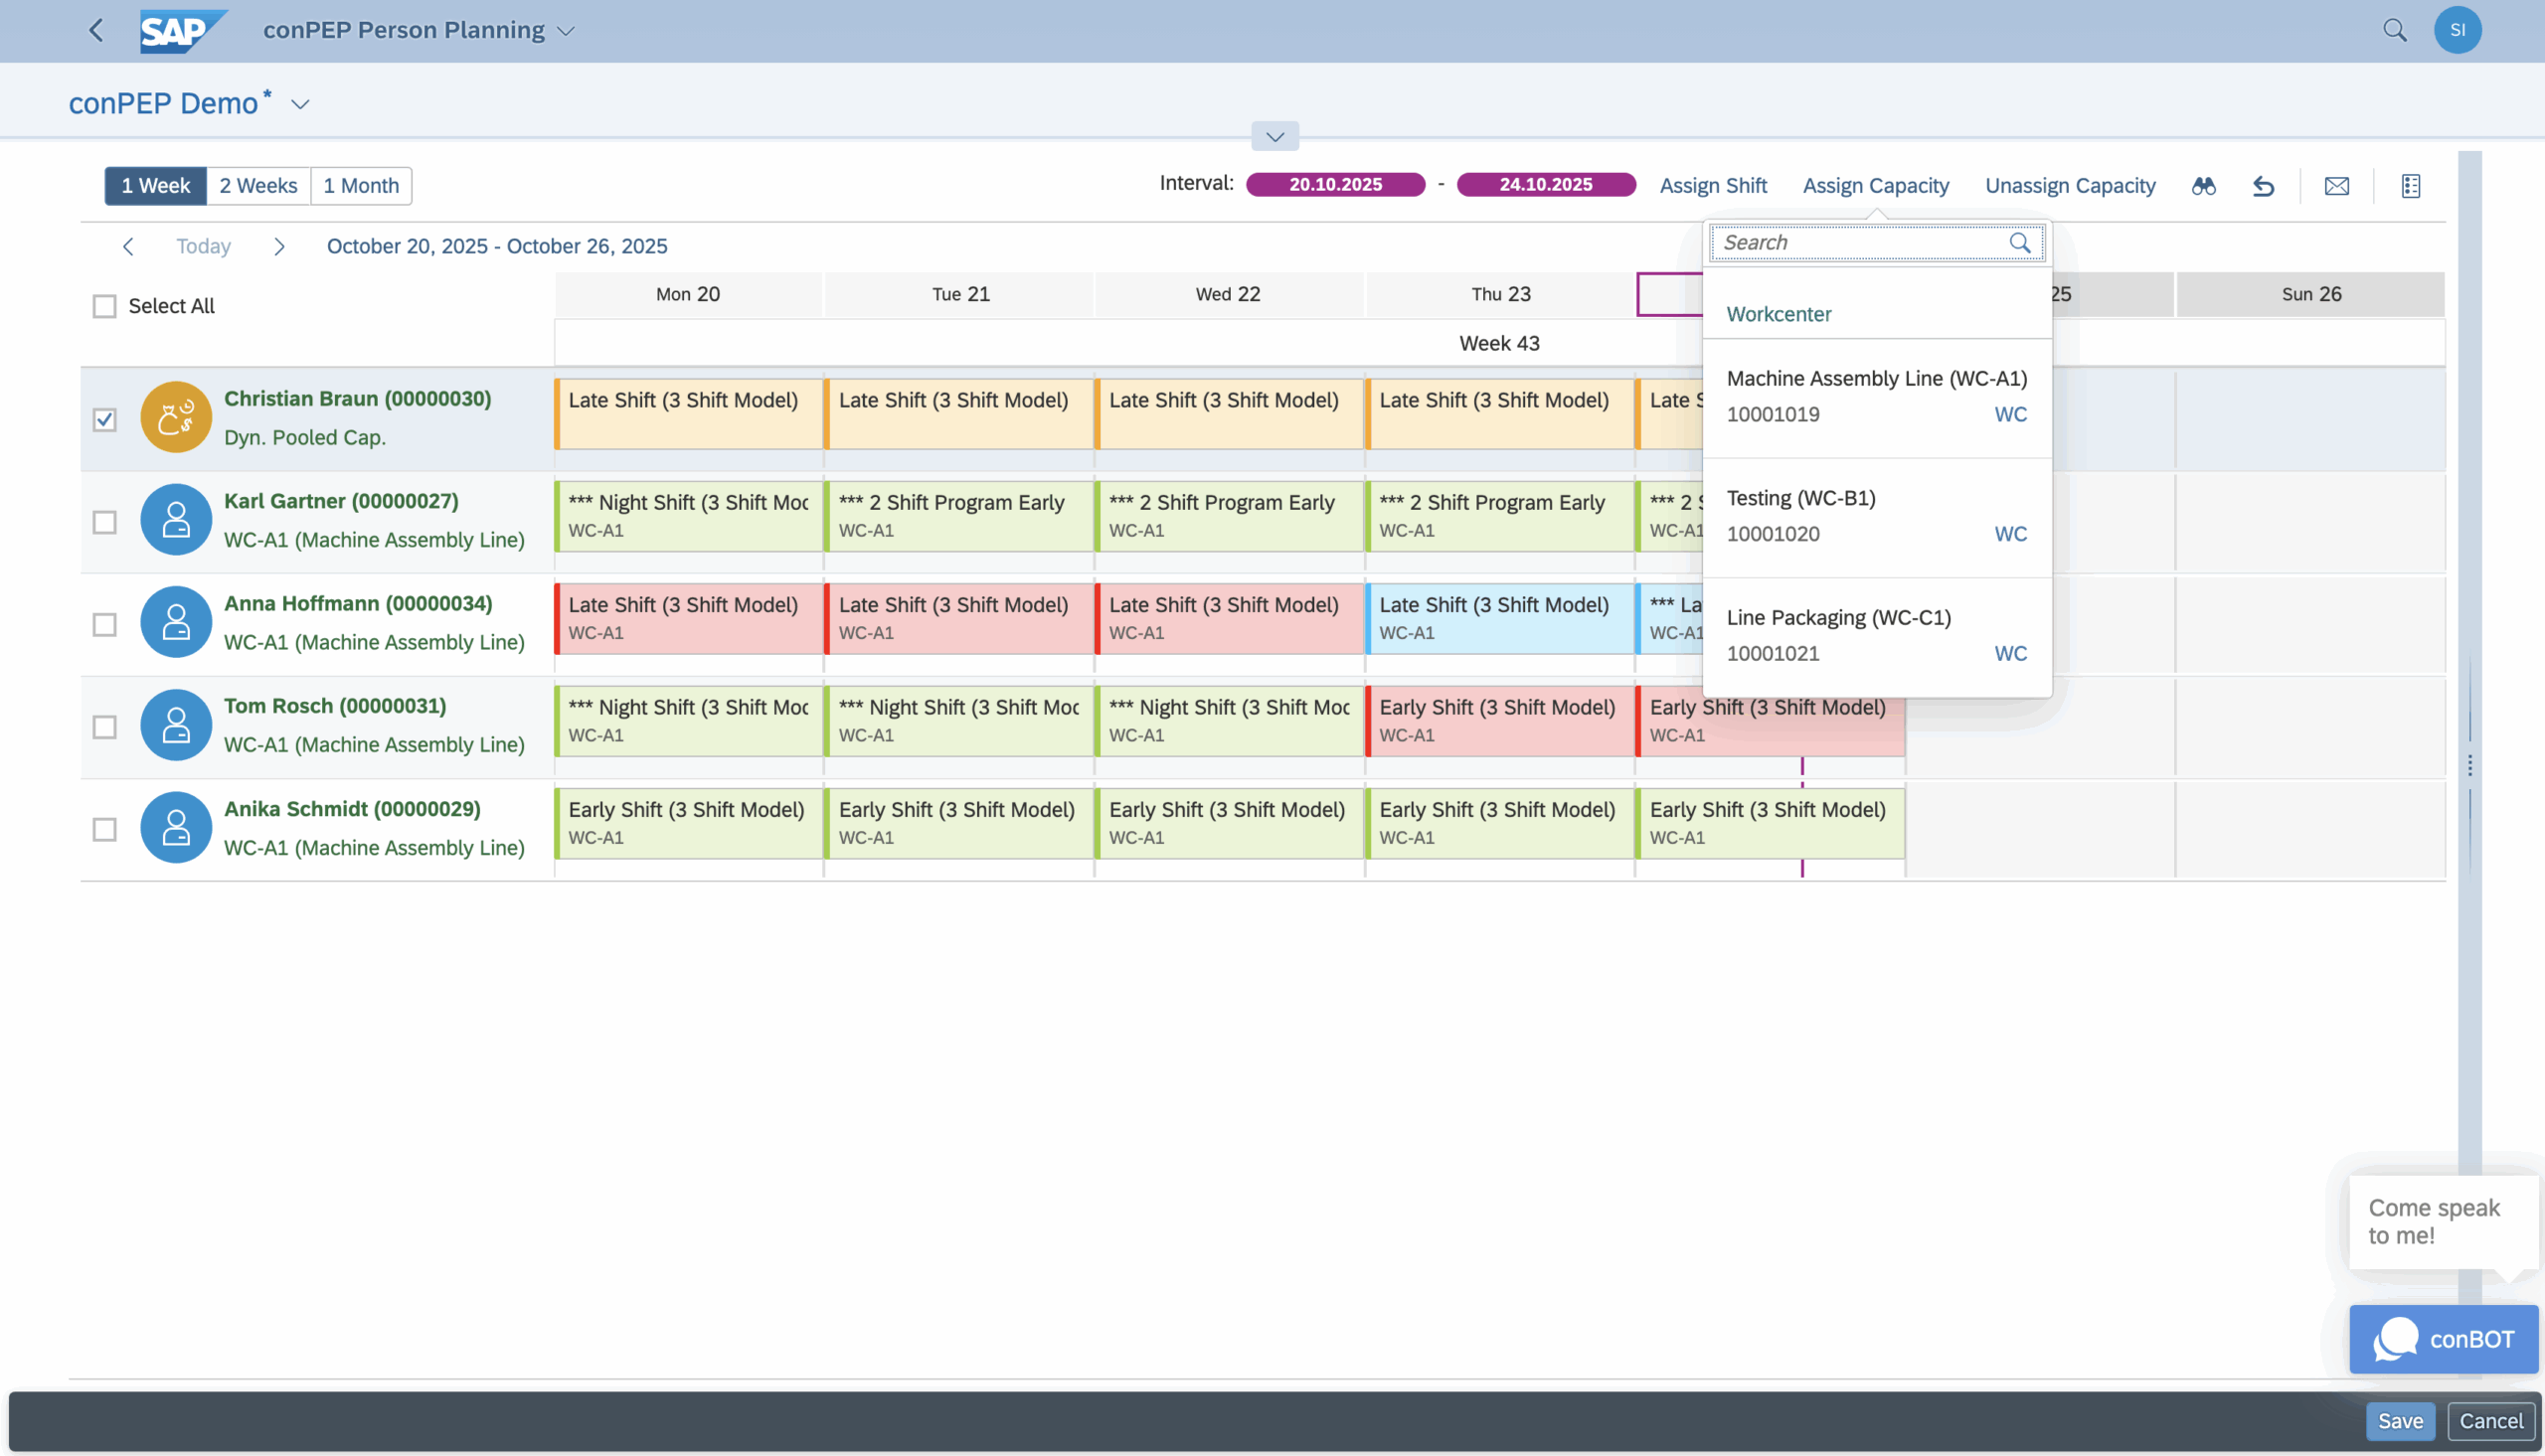Click the binoculars find icon
2545x1456 pixels.
[x=2203, y=186]
